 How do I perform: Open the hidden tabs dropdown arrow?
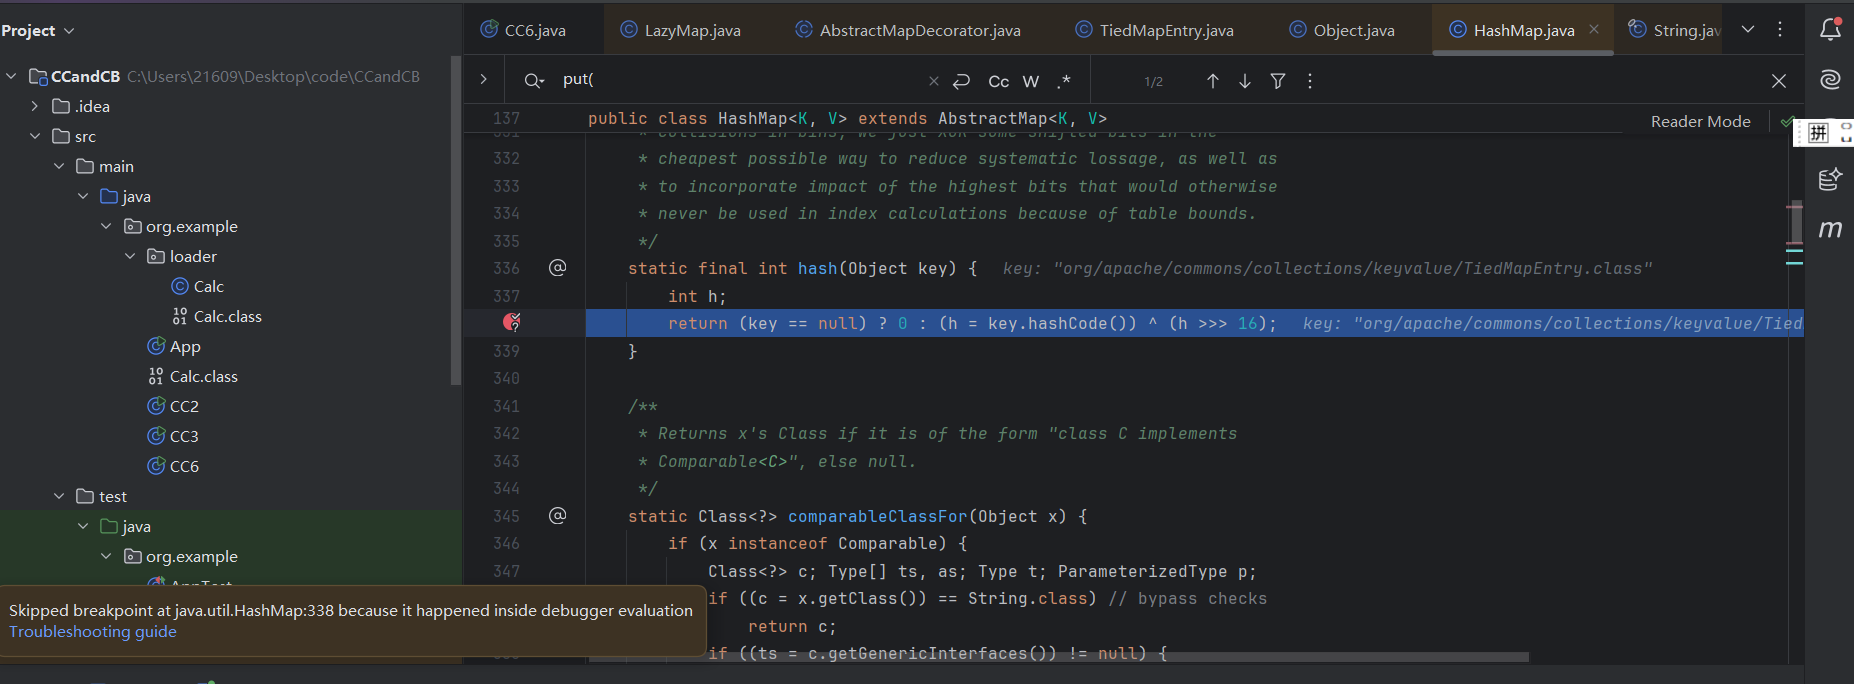(1748, 30)
